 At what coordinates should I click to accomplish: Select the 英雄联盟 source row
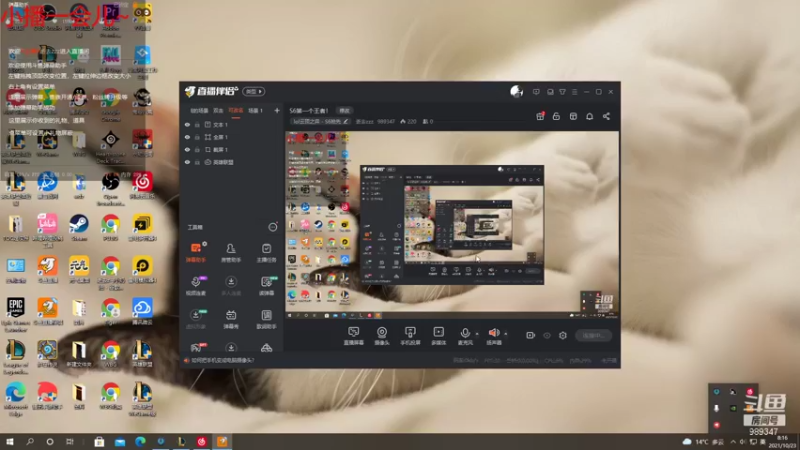pos(232,162)
